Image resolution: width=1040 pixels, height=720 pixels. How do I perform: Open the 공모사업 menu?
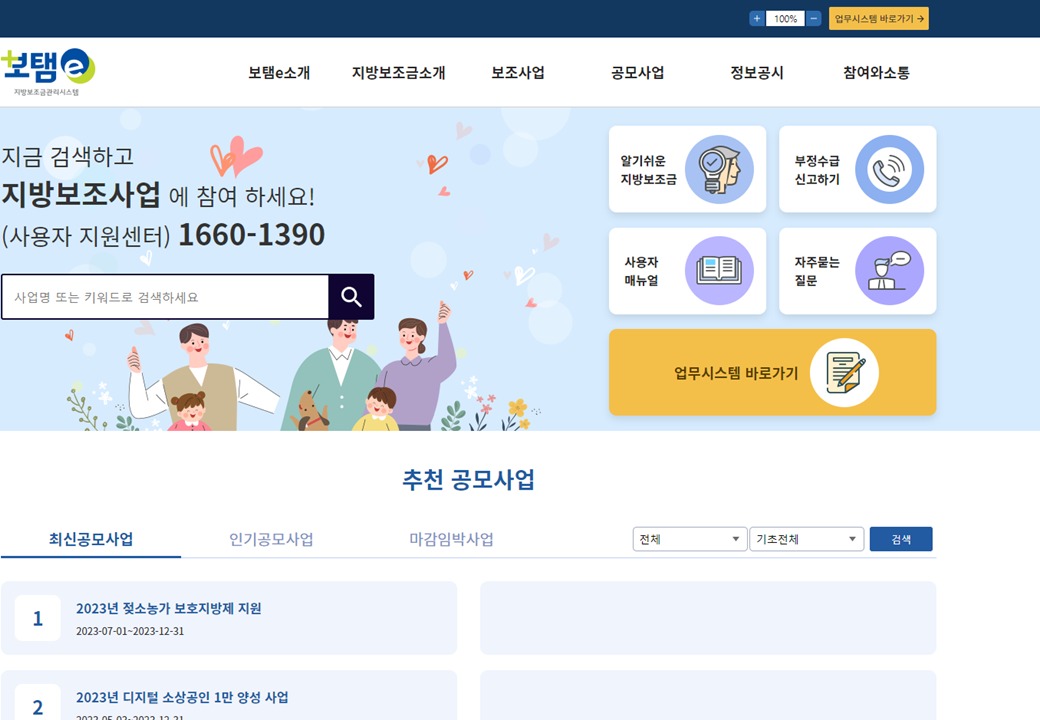[637, 73]
